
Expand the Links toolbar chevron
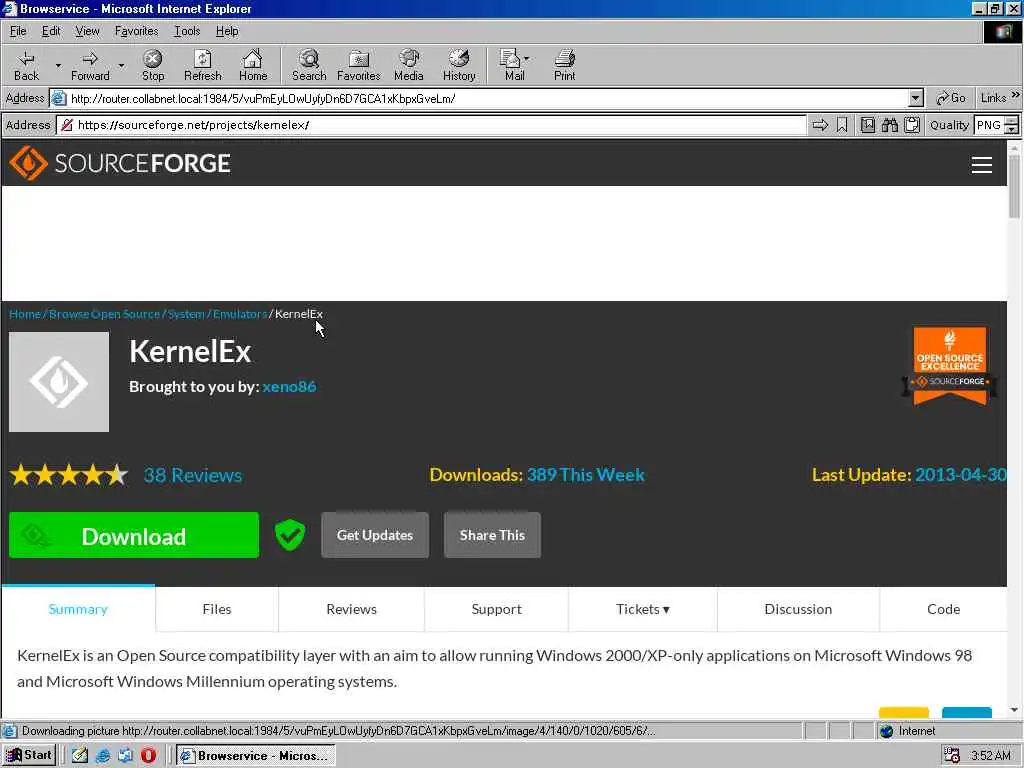coord(1016,95)
